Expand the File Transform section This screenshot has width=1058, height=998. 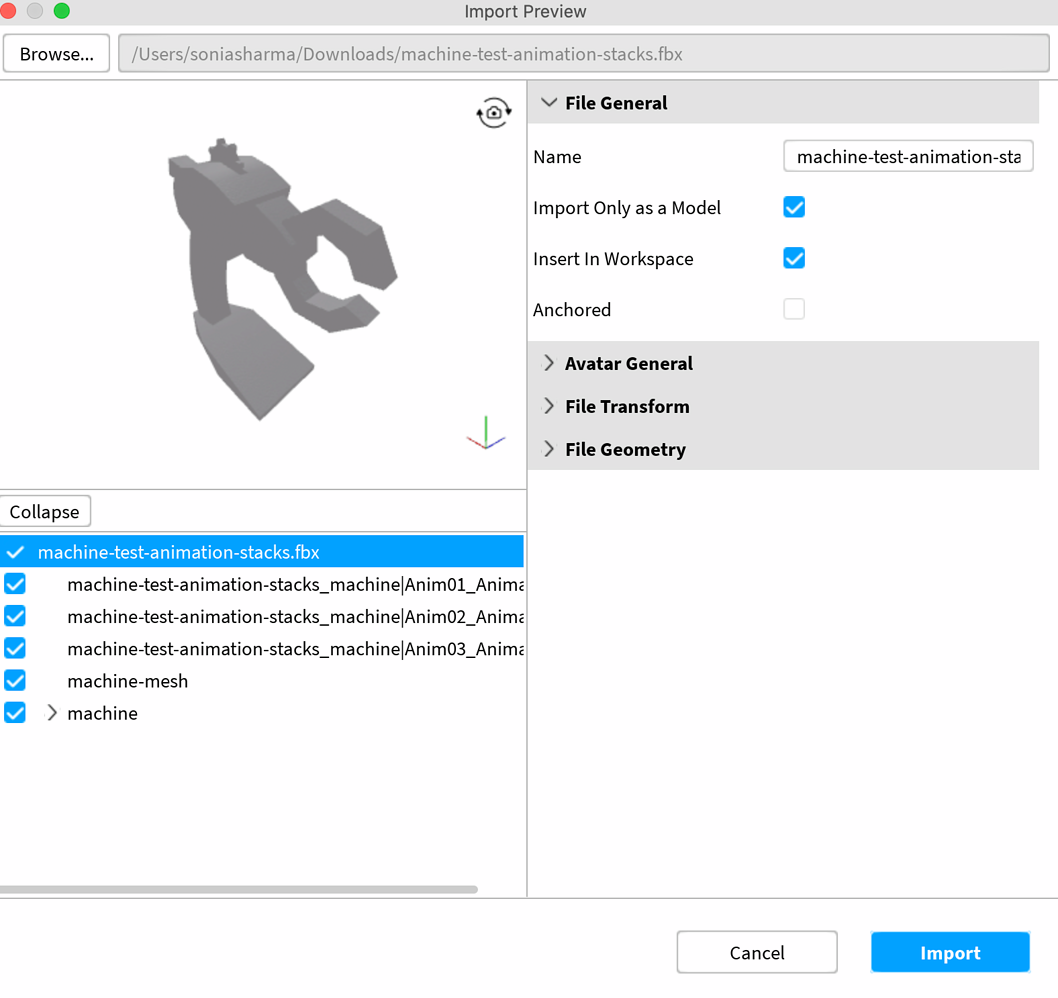549,406
